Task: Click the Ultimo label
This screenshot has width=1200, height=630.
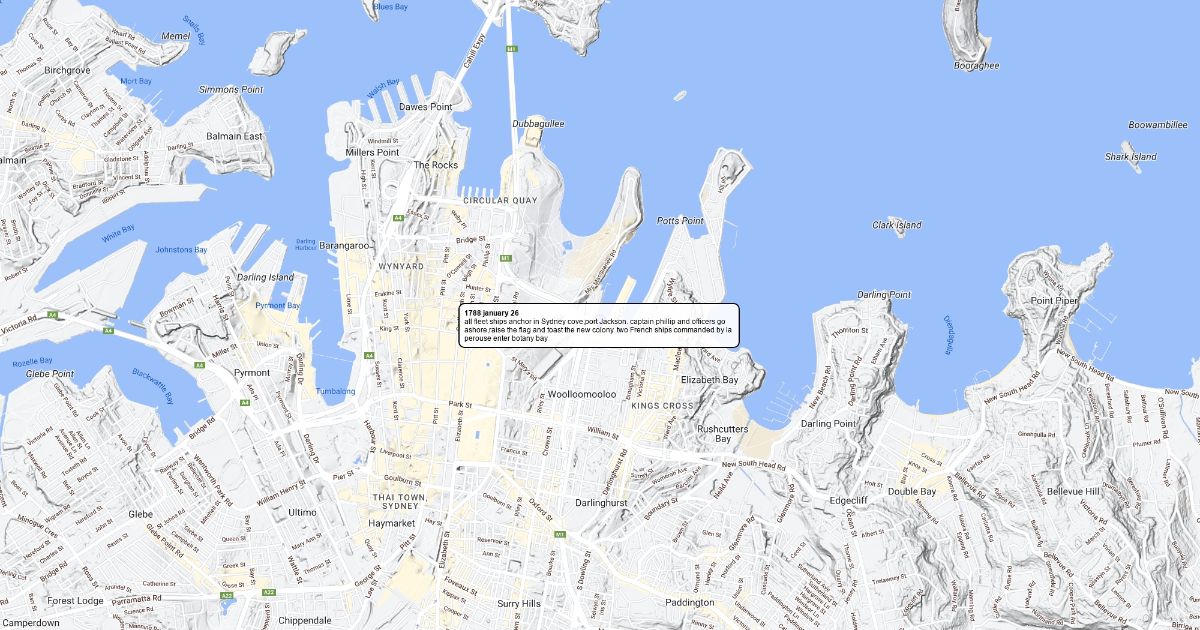Action: [x=301, y=512]
